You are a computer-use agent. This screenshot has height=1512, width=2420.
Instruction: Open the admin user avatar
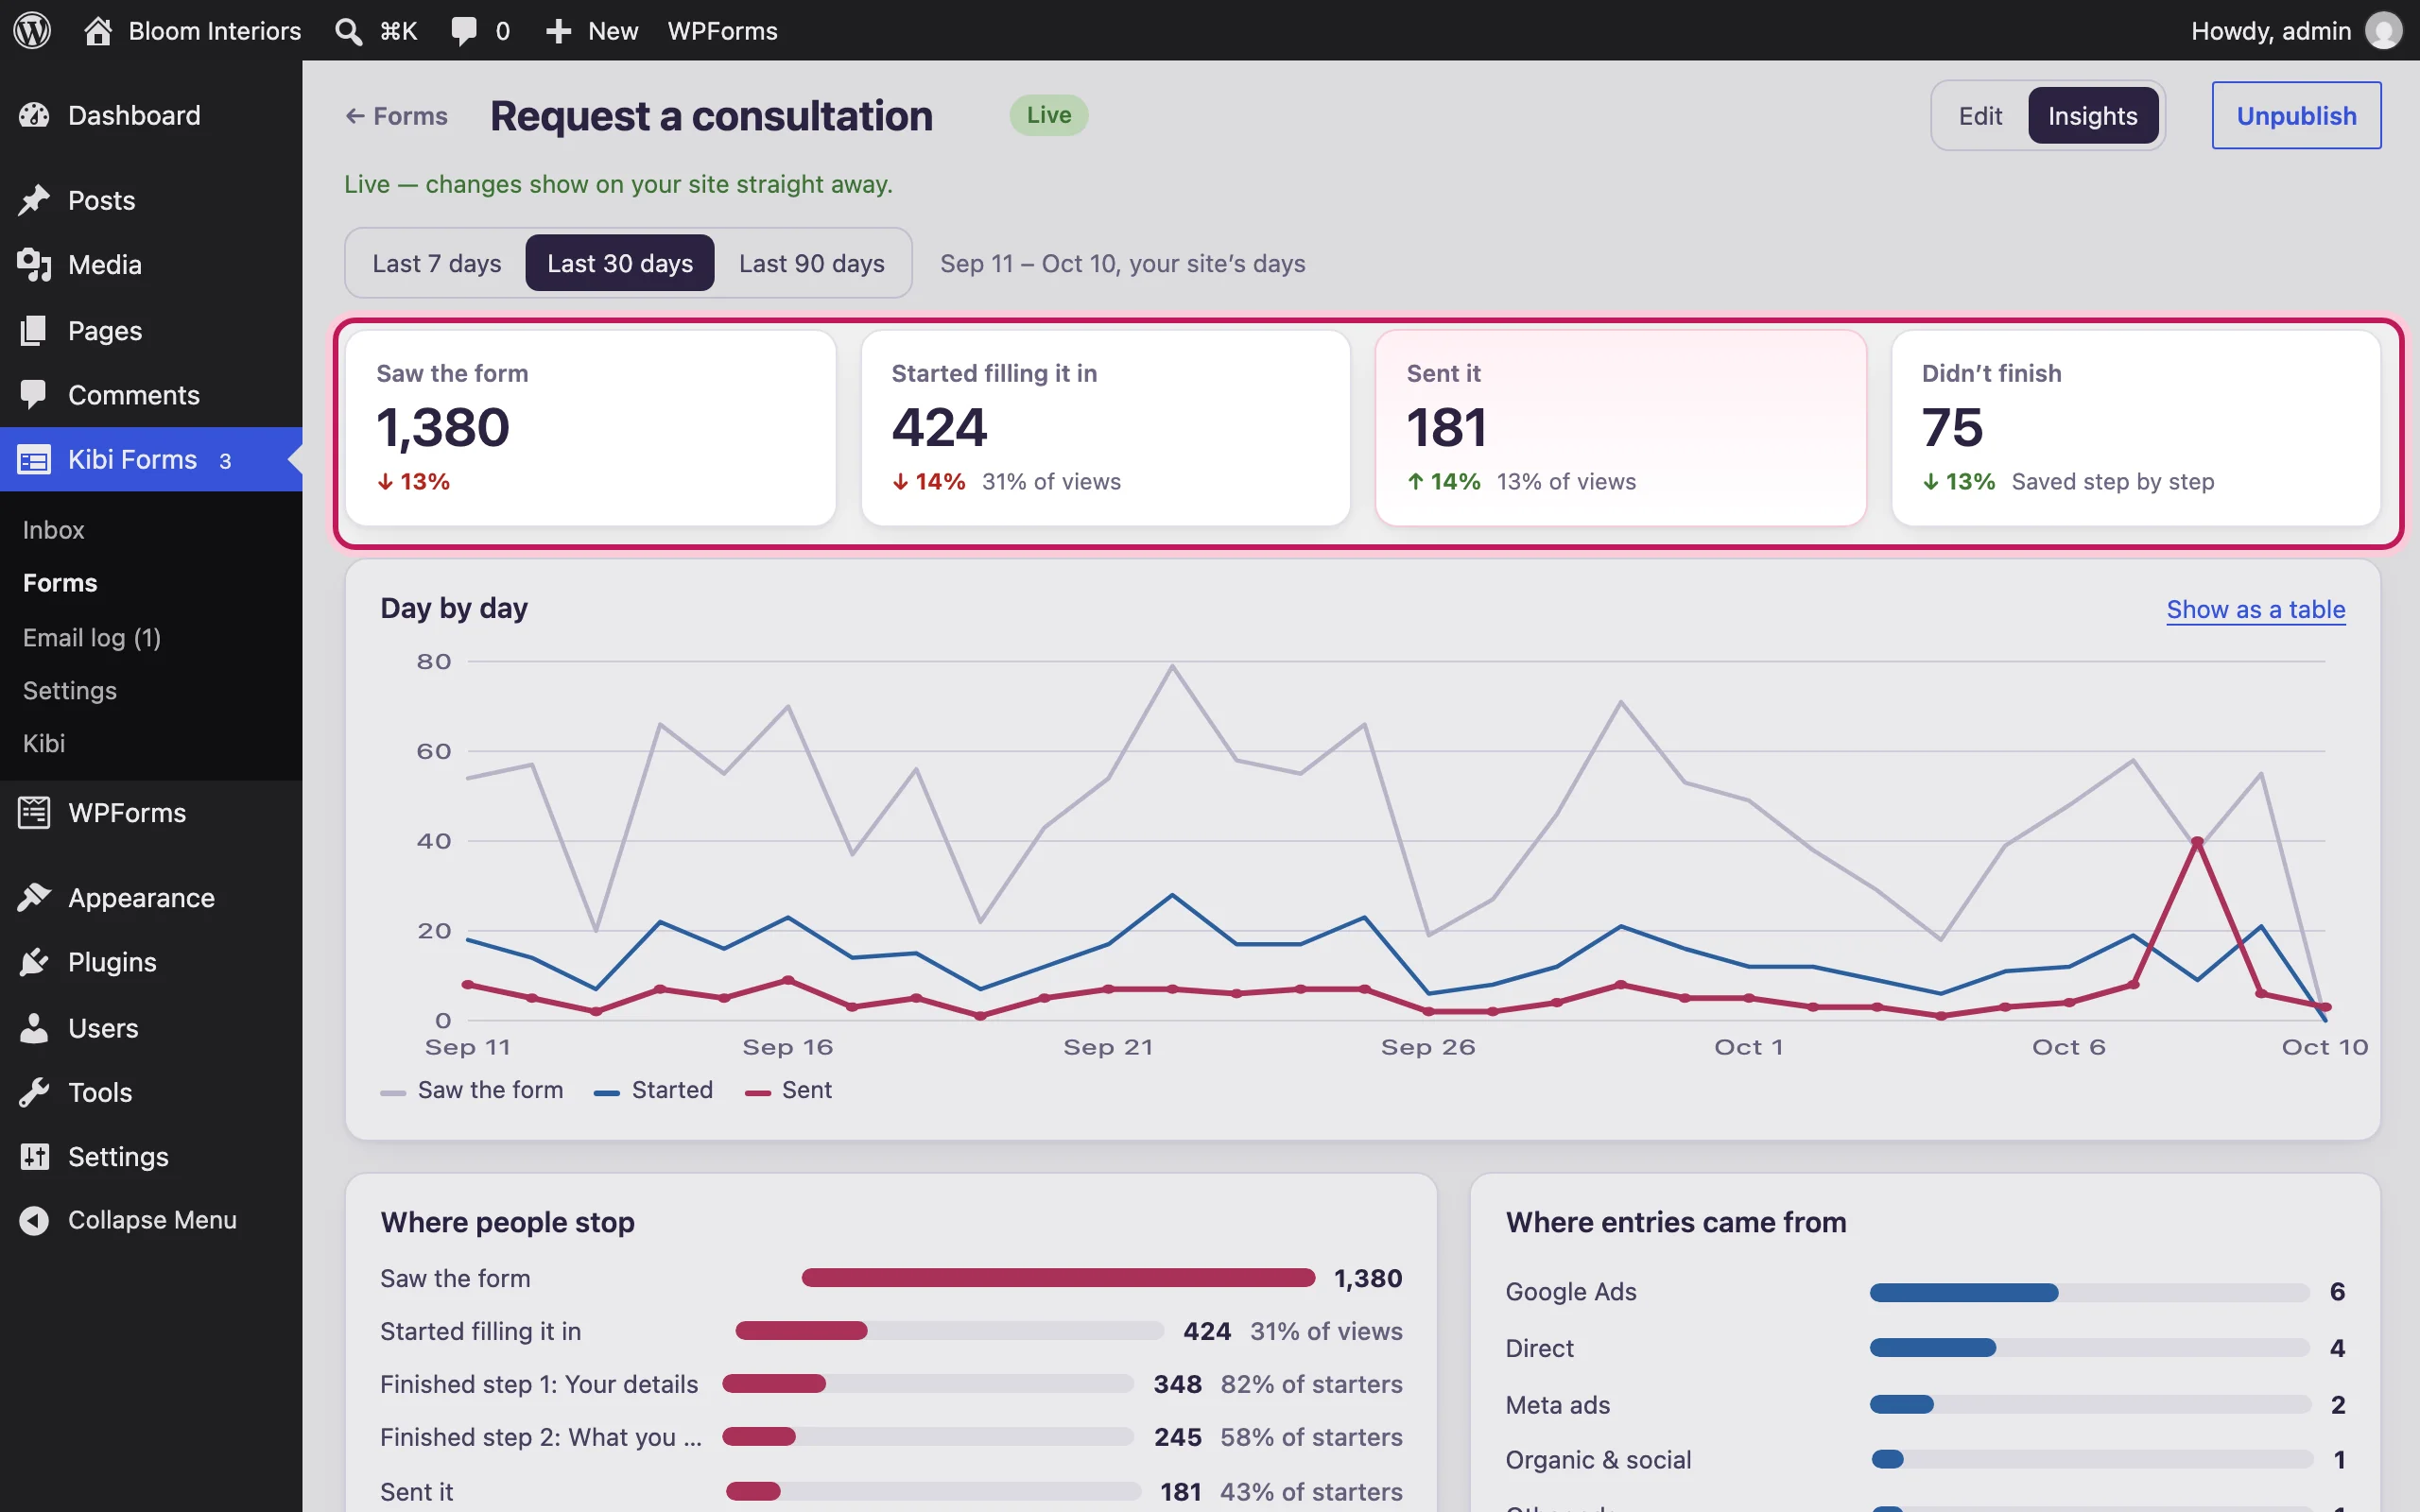pyautogui.click(x=2383, y=31)
